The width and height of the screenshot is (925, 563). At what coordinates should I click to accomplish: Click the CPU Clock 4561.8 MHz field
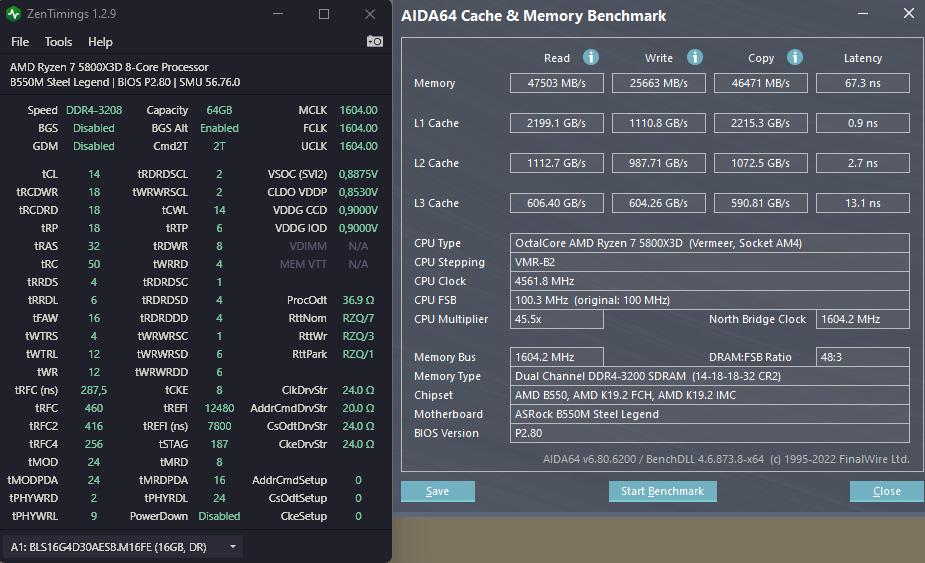tap(710, 281)
